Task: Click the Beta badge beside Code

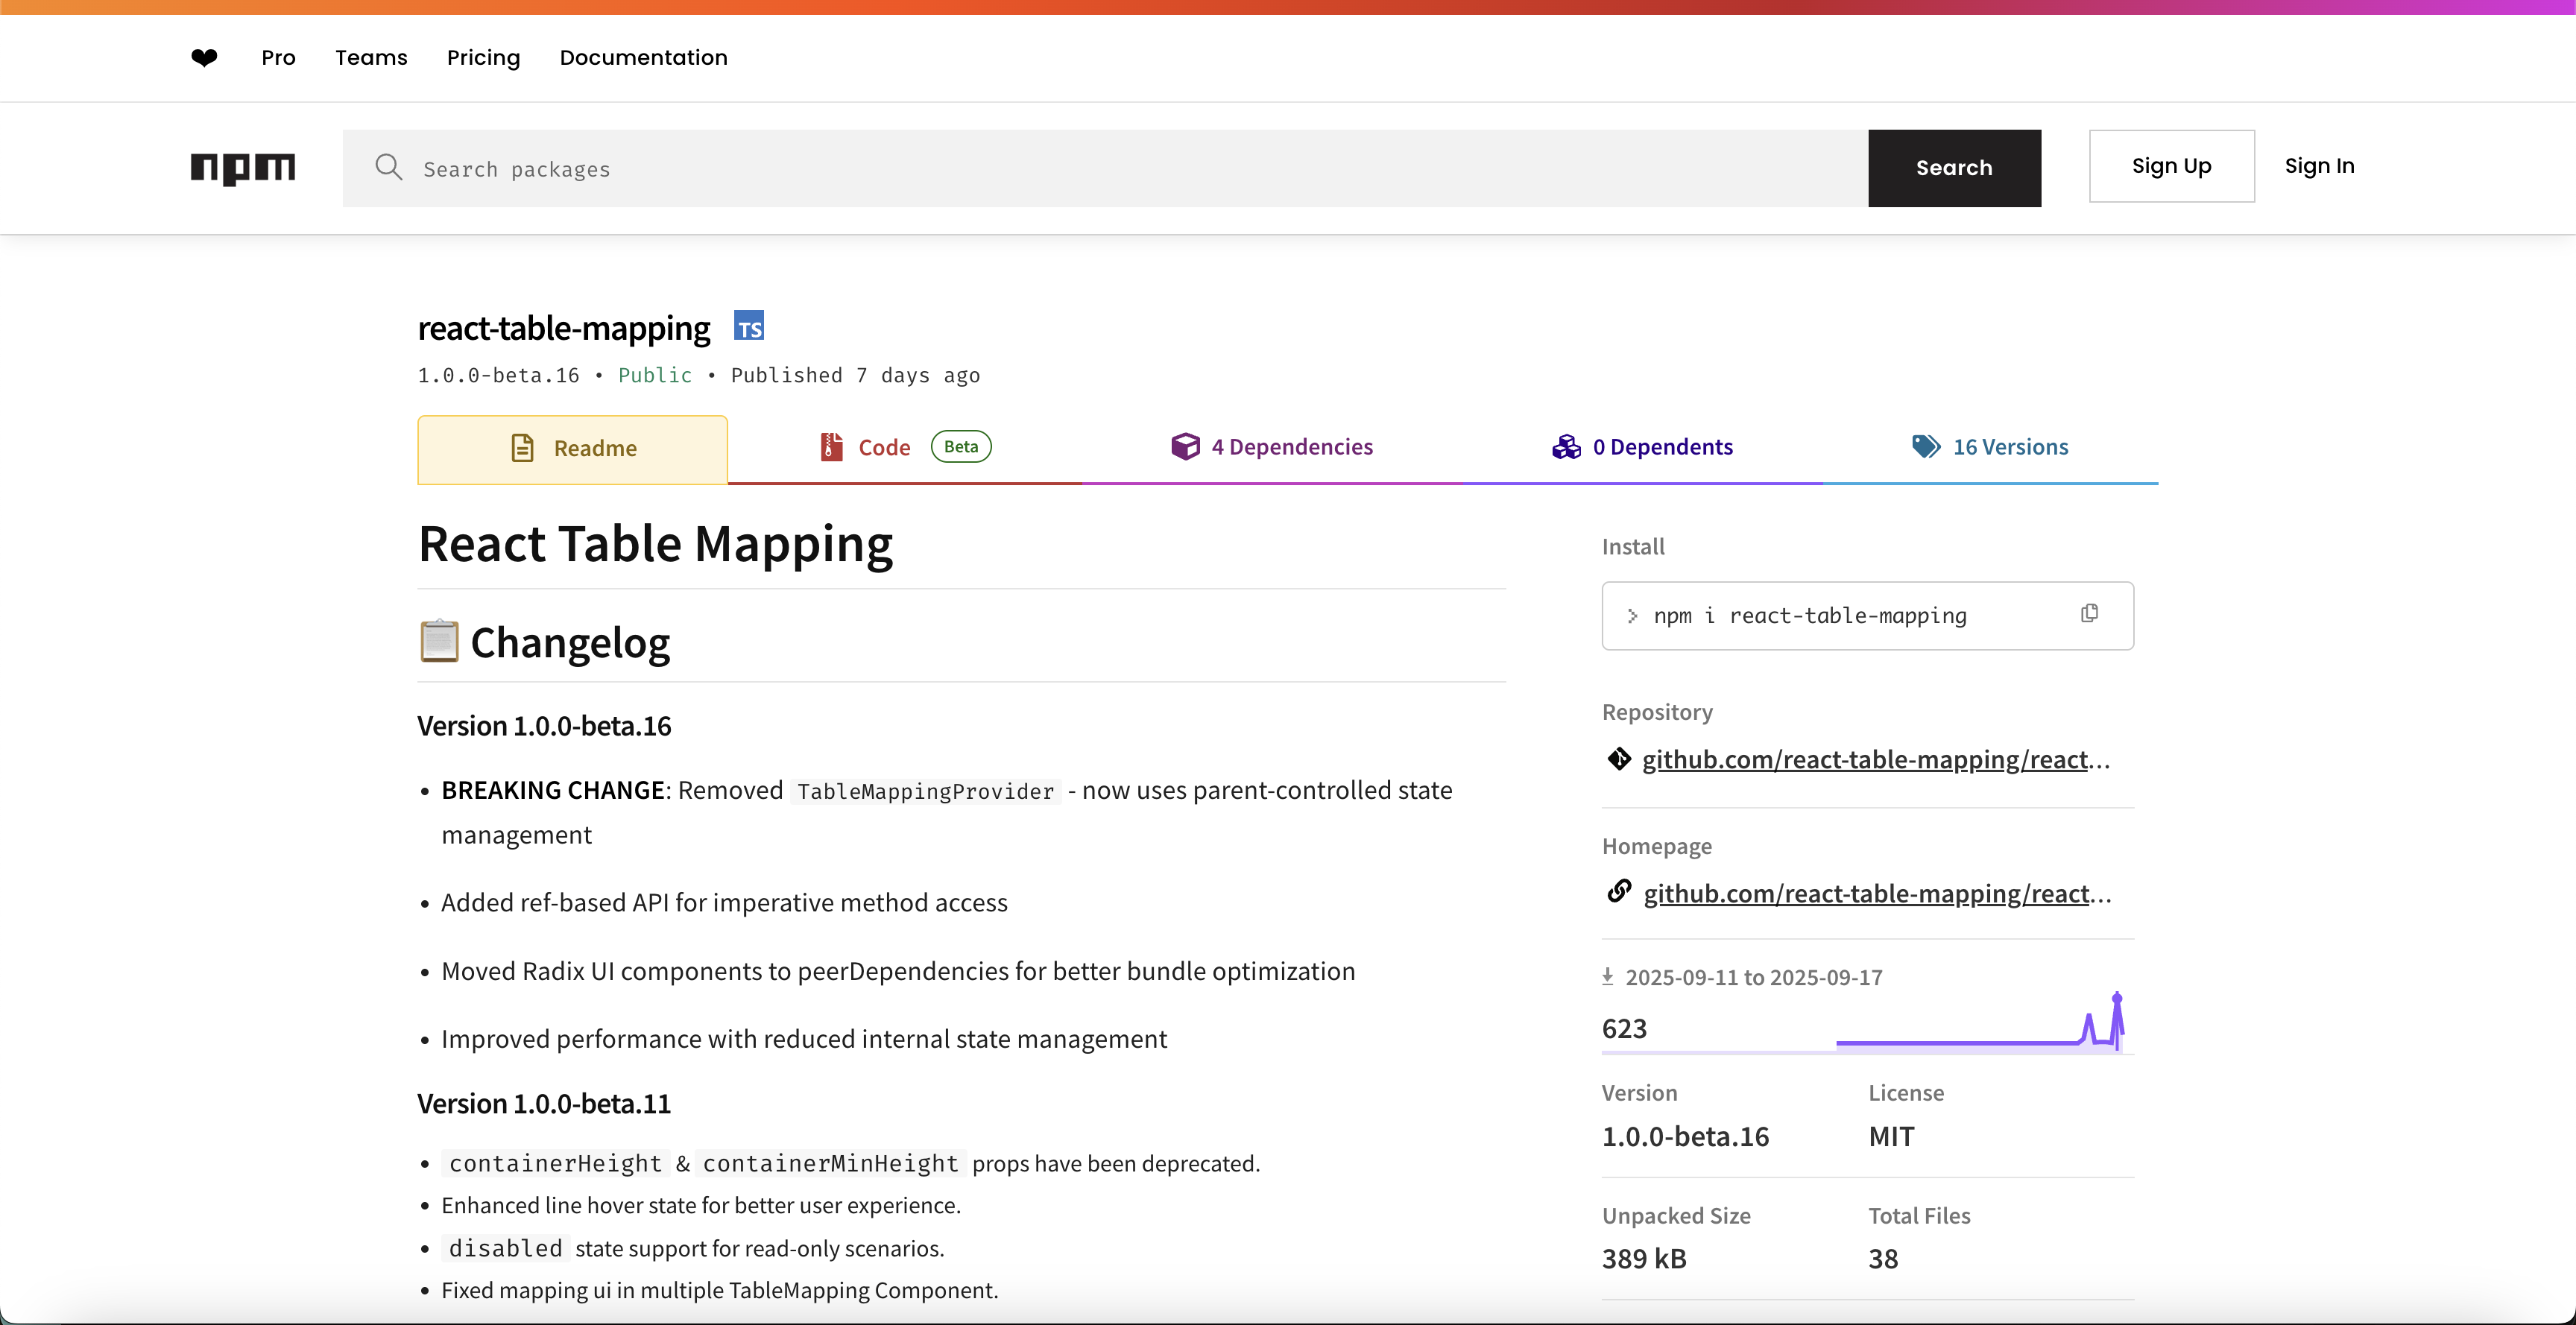Action: coord(960,447)
